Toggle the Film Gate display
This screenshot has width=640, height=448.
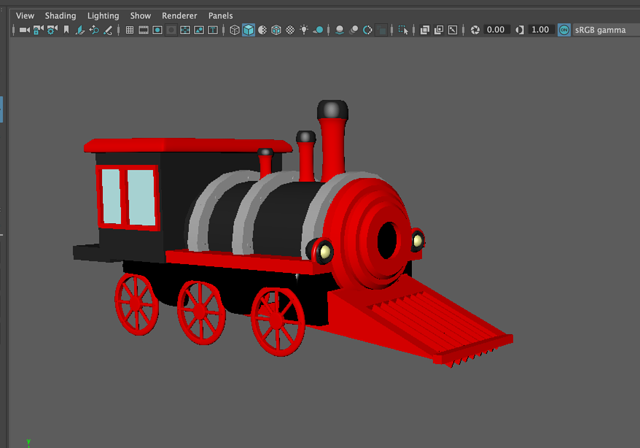pyautogui.click(x=143, y=30)
